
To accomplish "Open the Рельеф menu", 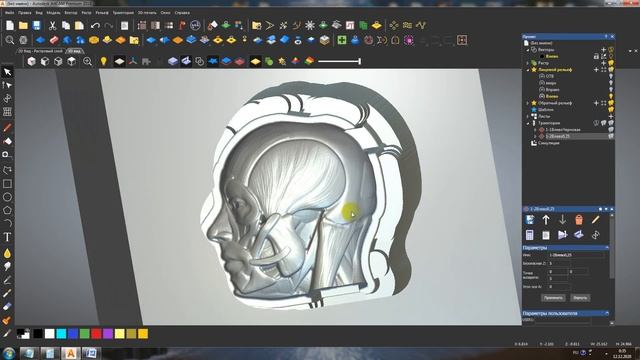I will pos(102,13).
